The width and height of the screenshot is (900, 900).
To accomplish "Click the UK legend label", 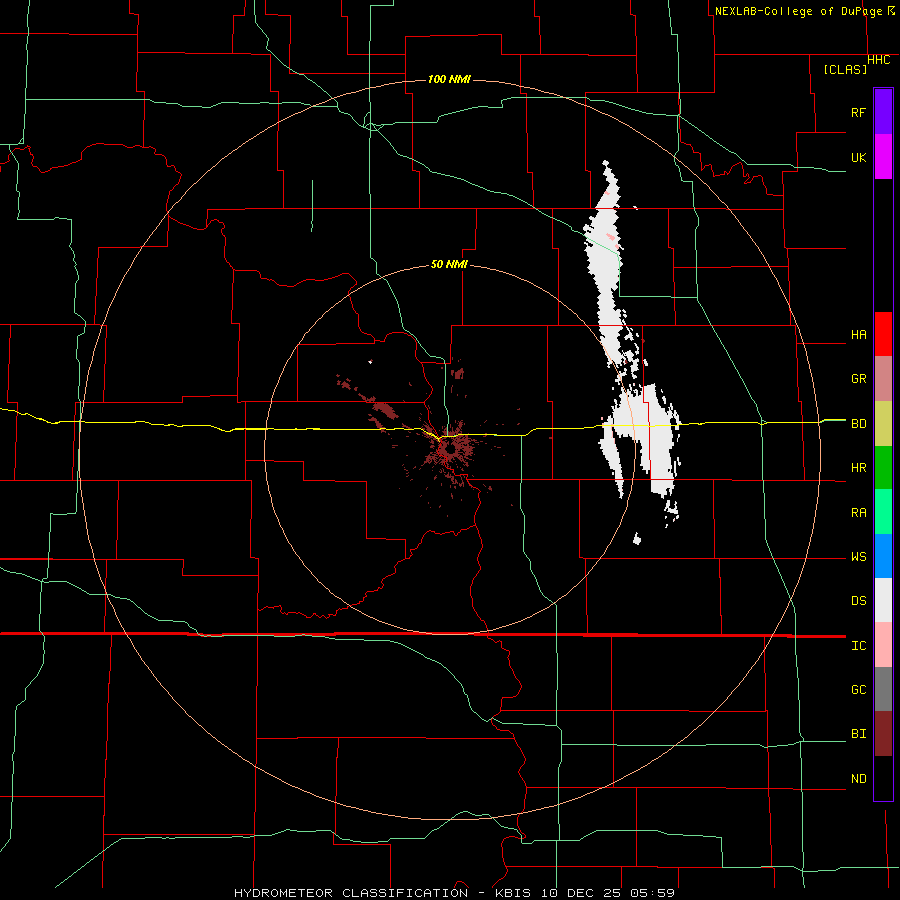I will tap(858, 157).
